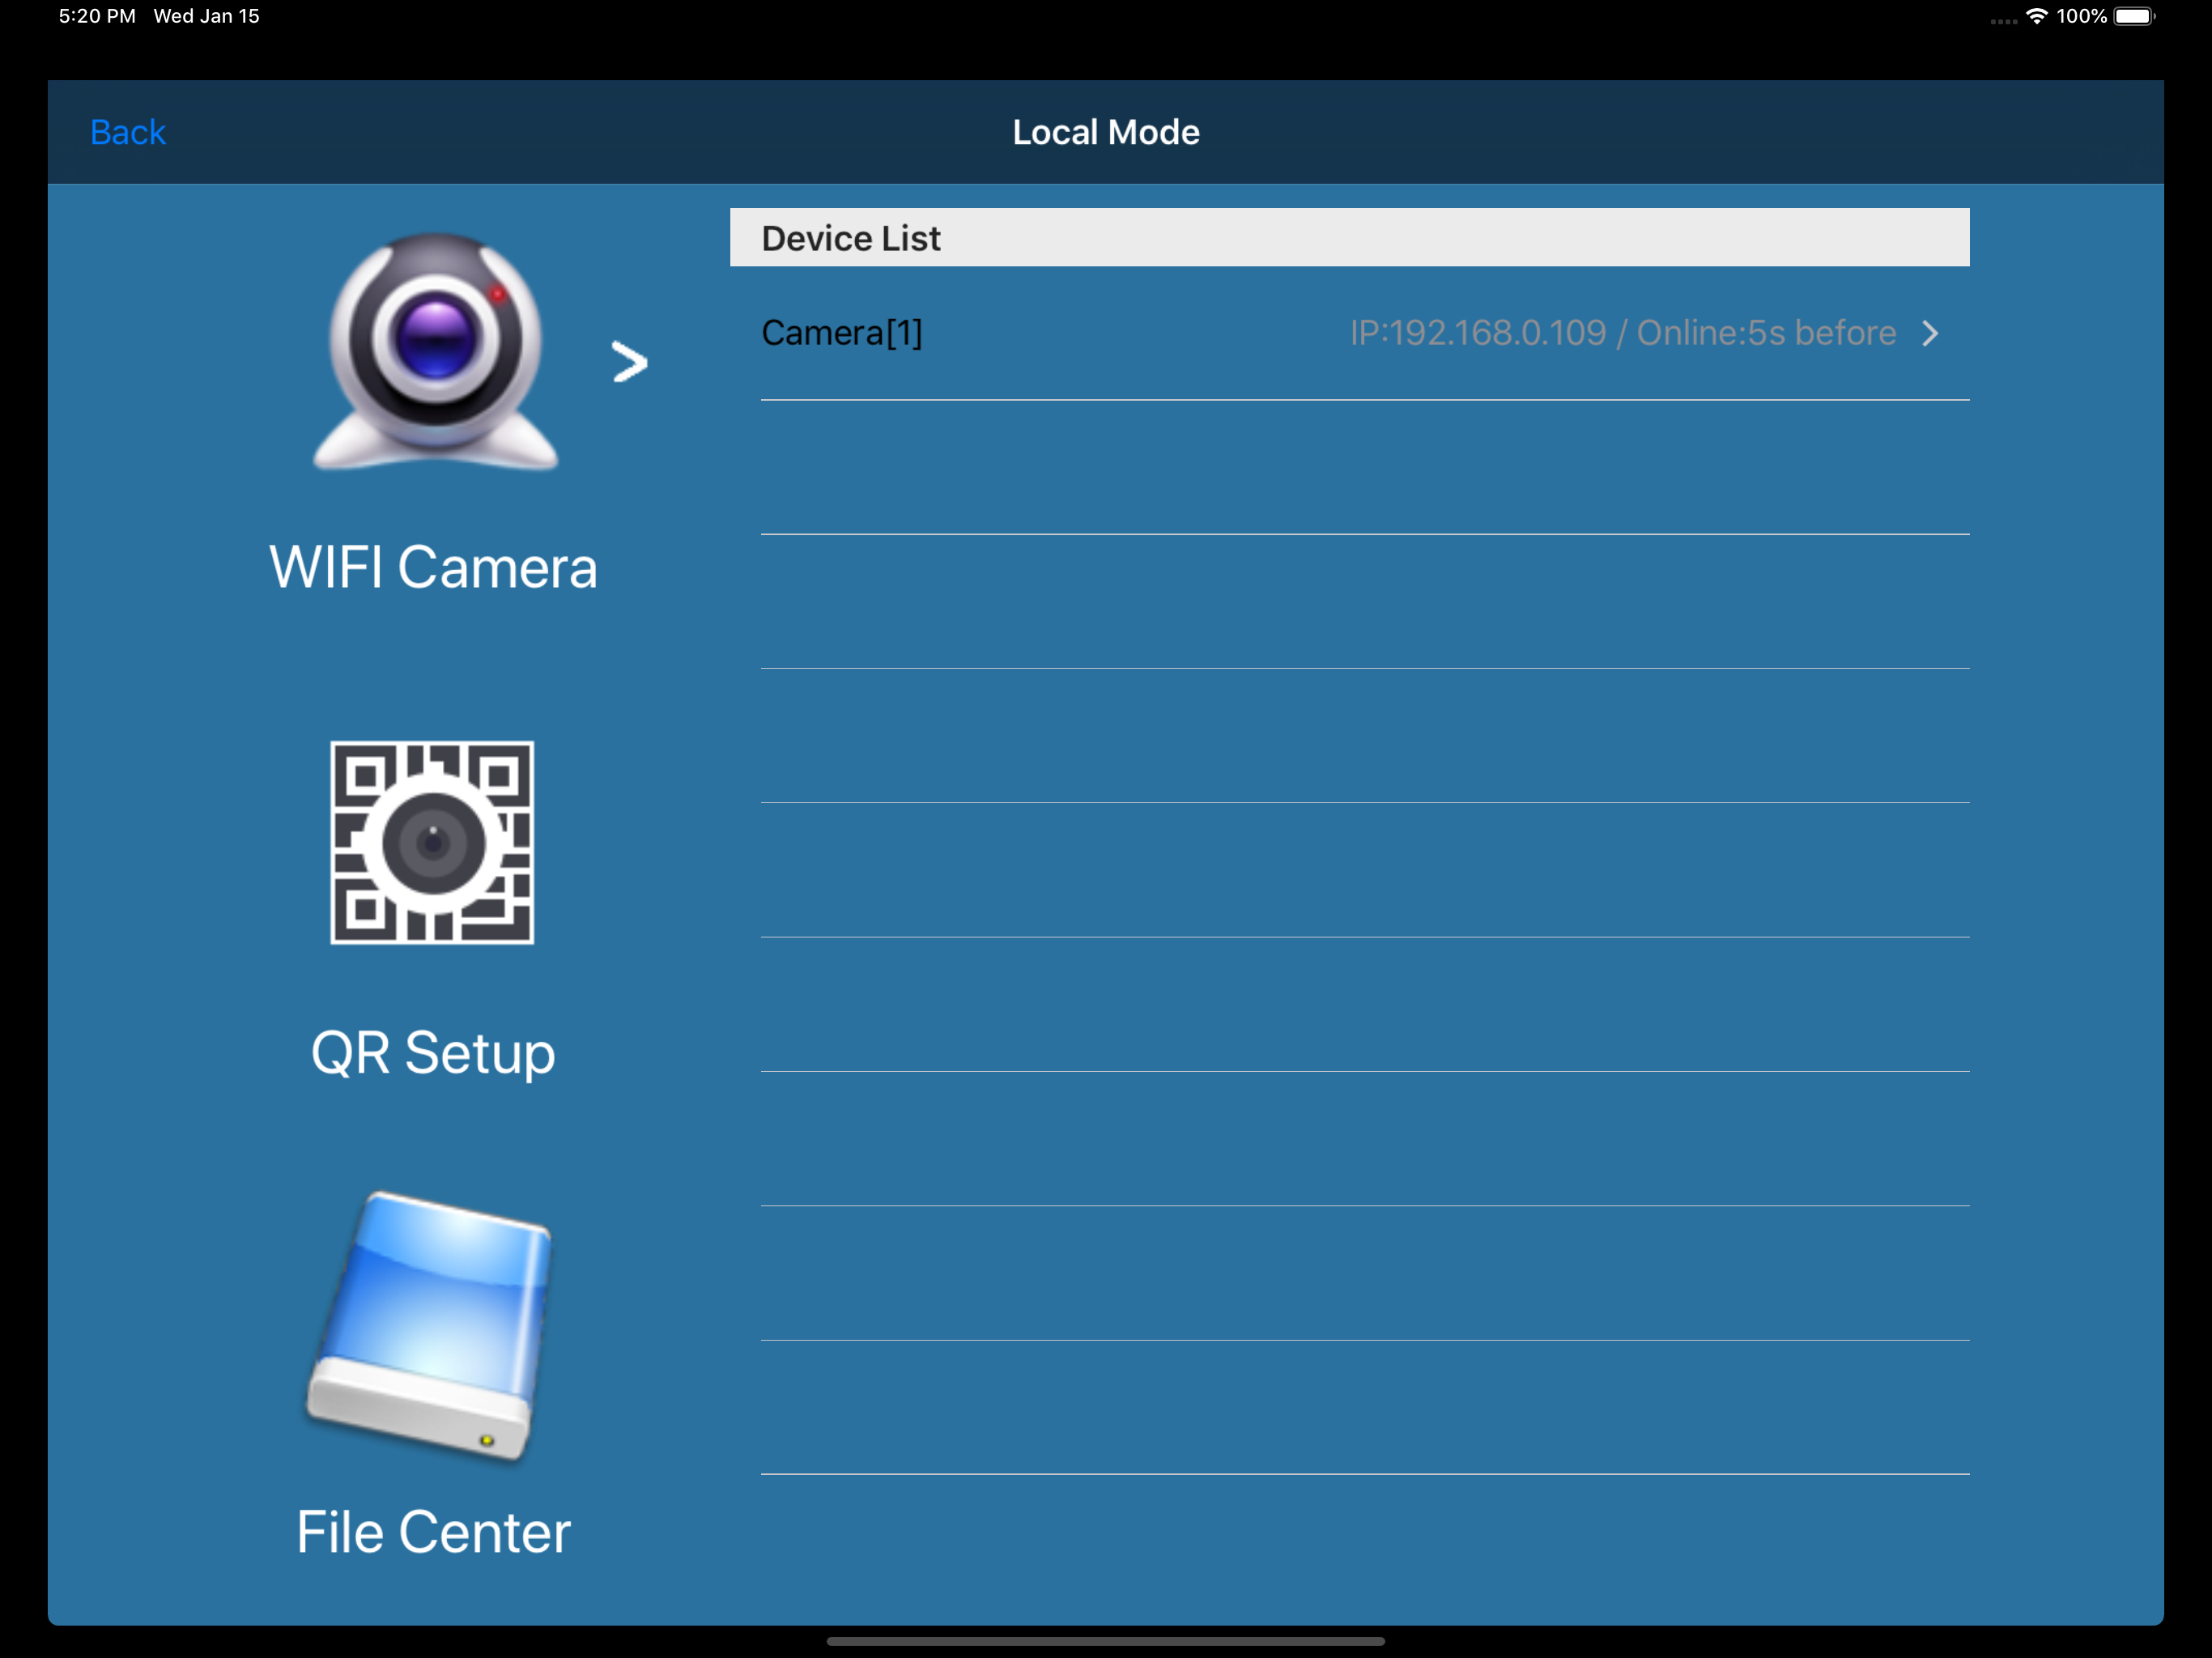Viewport: 2212px width, 1658px height.
Task: Select the QR Setup label
Action: (433, 1053)
